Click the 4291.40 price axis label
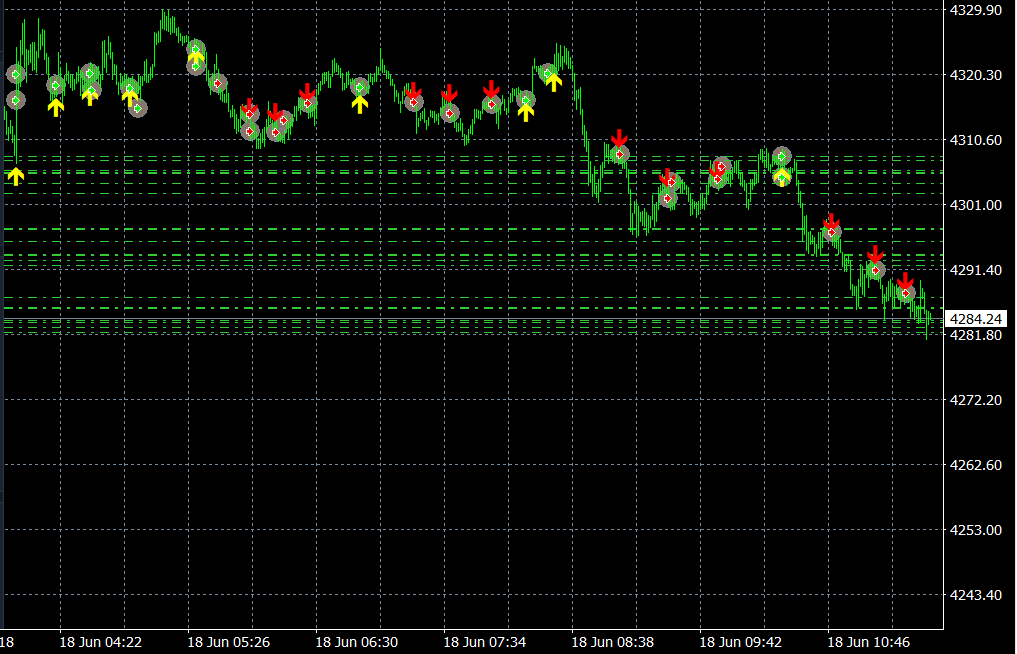Screen dimensions: 1017x654 coord(975,270)
